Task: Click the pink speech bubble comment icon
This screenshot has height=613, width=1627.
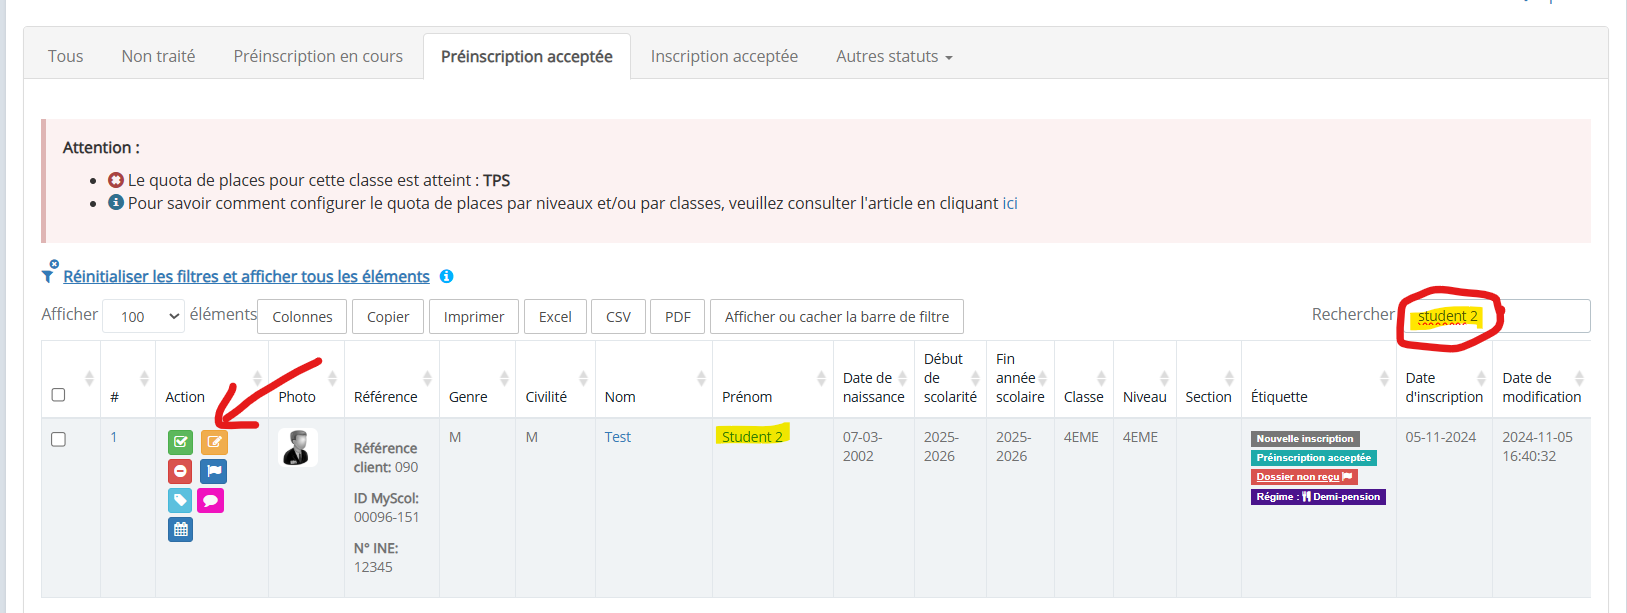Action: 211,500
